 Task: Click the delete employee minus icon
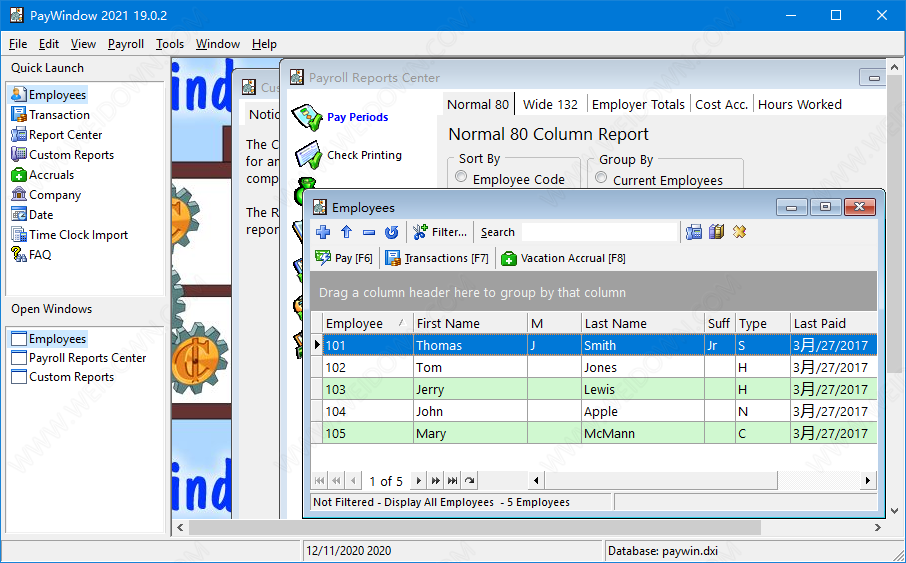pos(369,232)
